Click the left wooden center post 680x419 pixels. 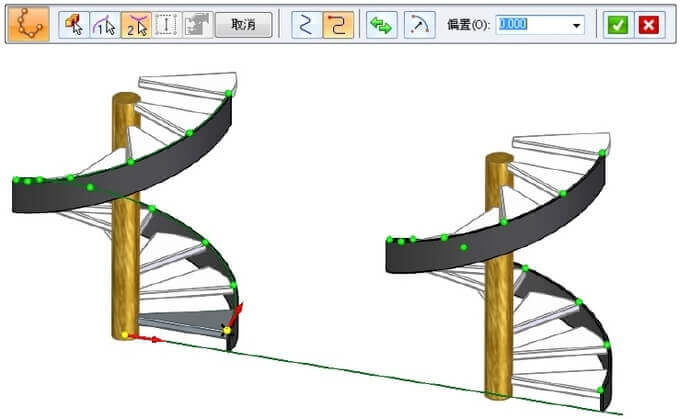126,260
